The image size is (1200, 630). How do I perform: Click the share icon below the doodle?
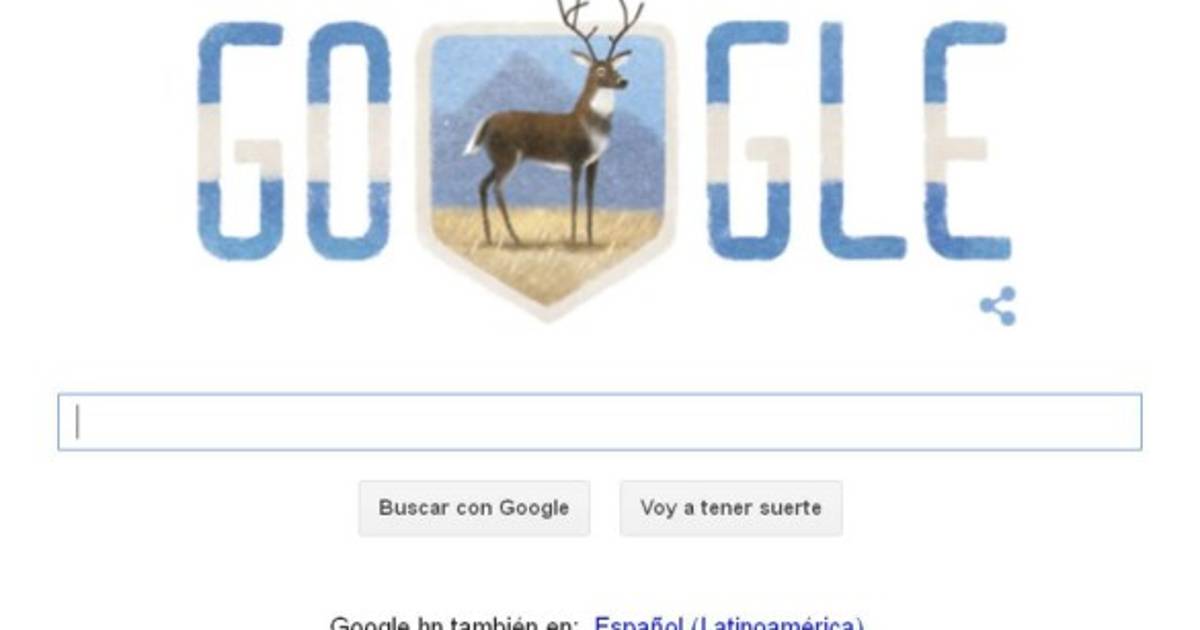click(x=997, y=306)
